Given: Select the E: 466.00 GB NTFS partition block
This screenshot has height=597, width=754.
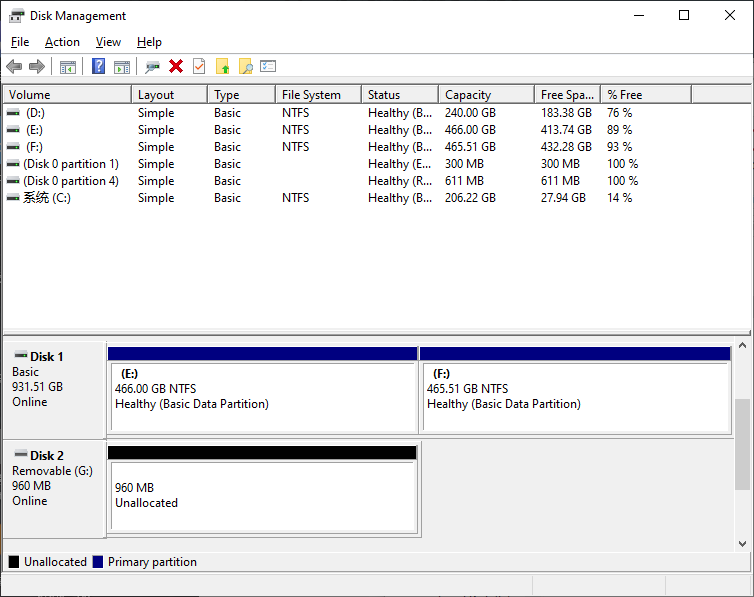Looking at the screenshot, I should (x=263, y=390).
